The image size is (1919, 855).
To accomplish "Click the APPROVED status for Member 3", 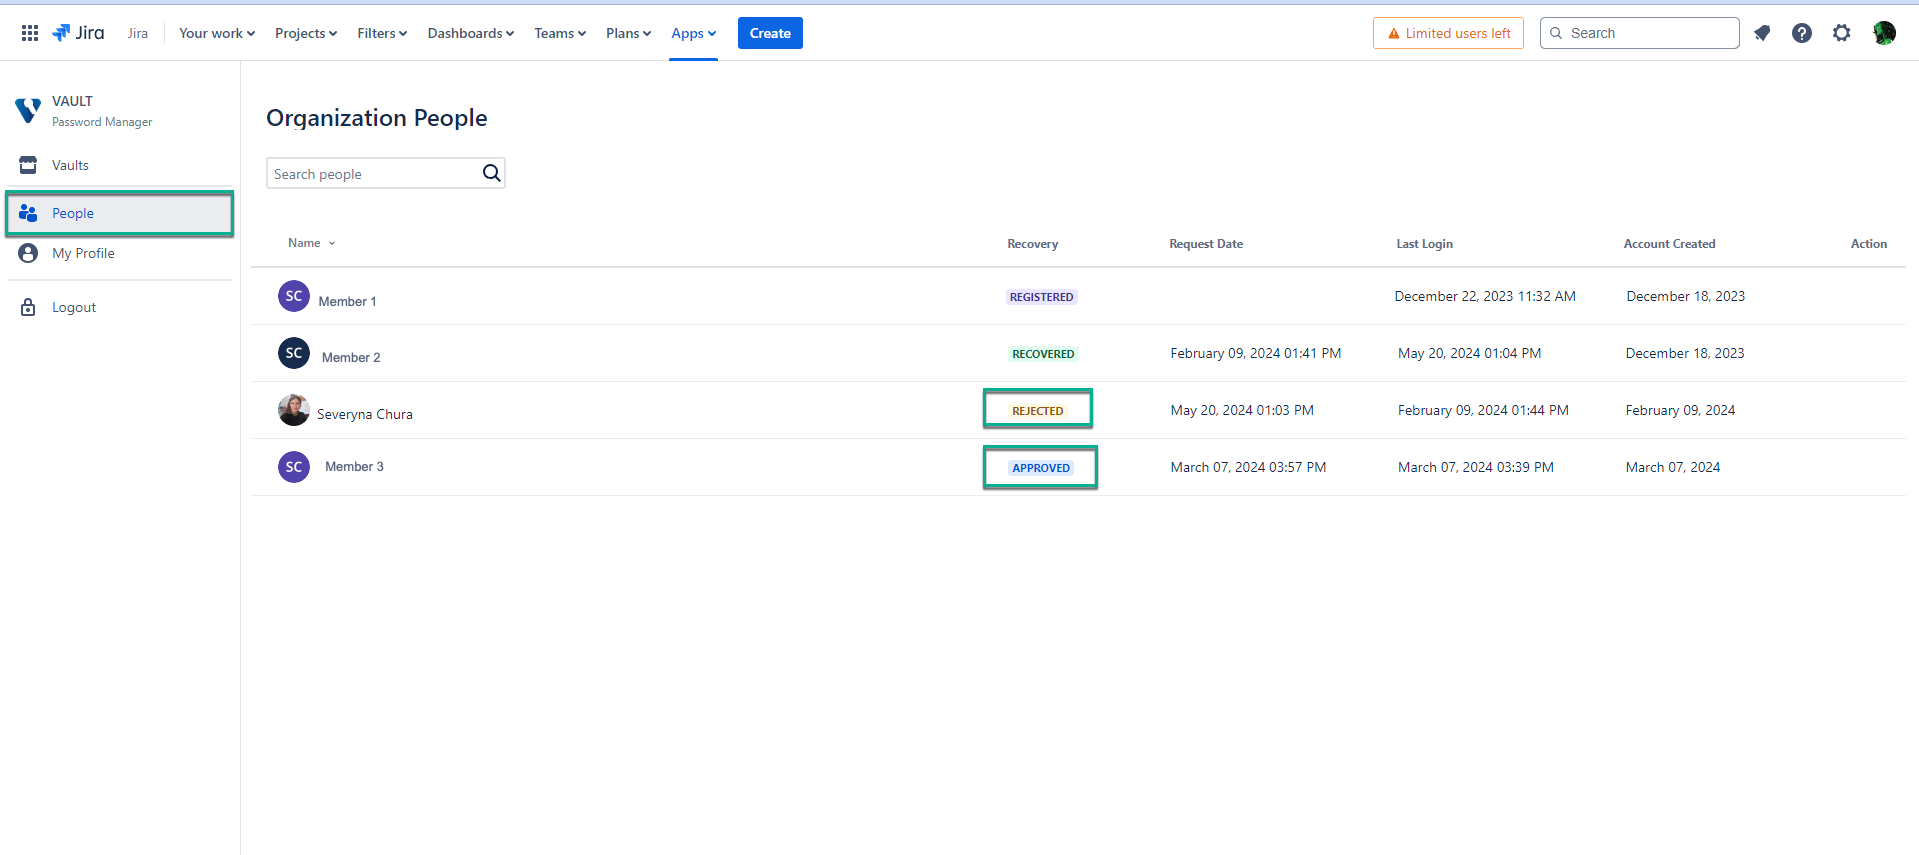I will 1040,467.
